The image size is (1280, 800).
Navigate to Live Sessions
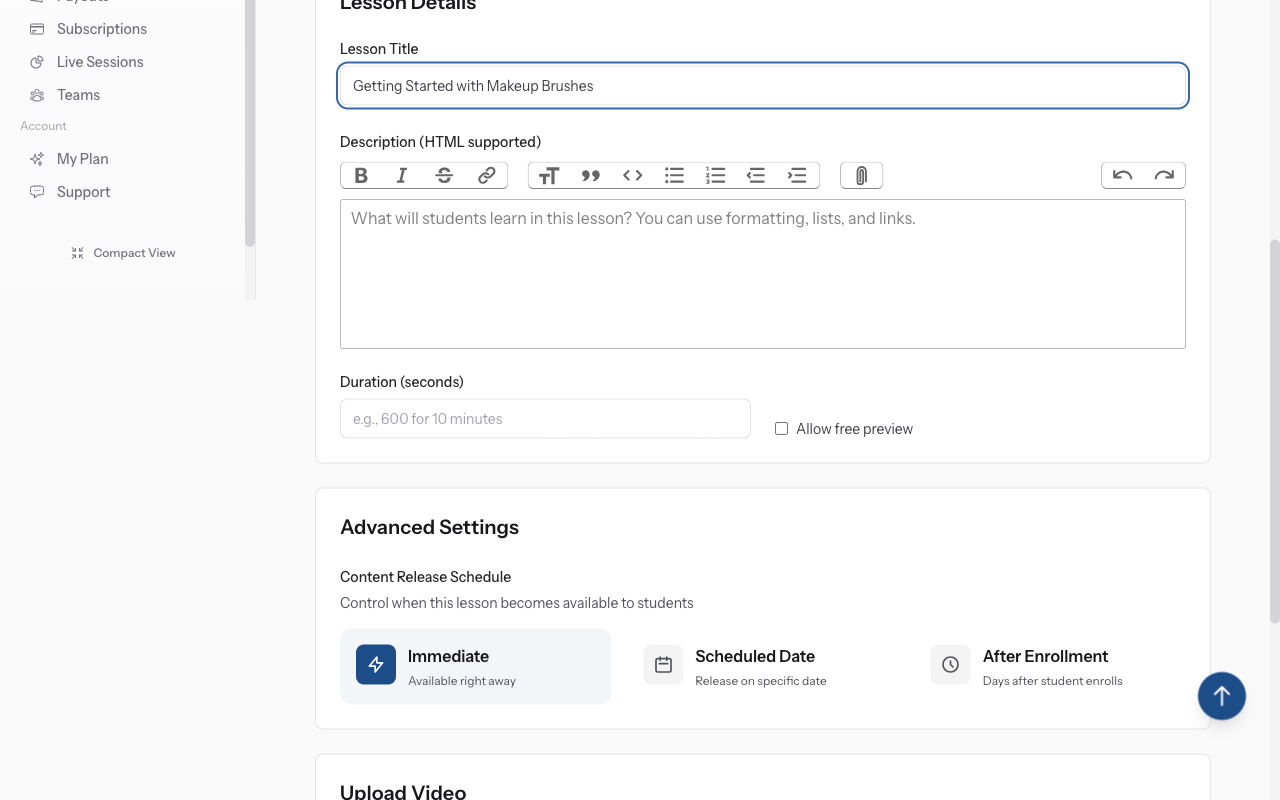pos(98,61)
